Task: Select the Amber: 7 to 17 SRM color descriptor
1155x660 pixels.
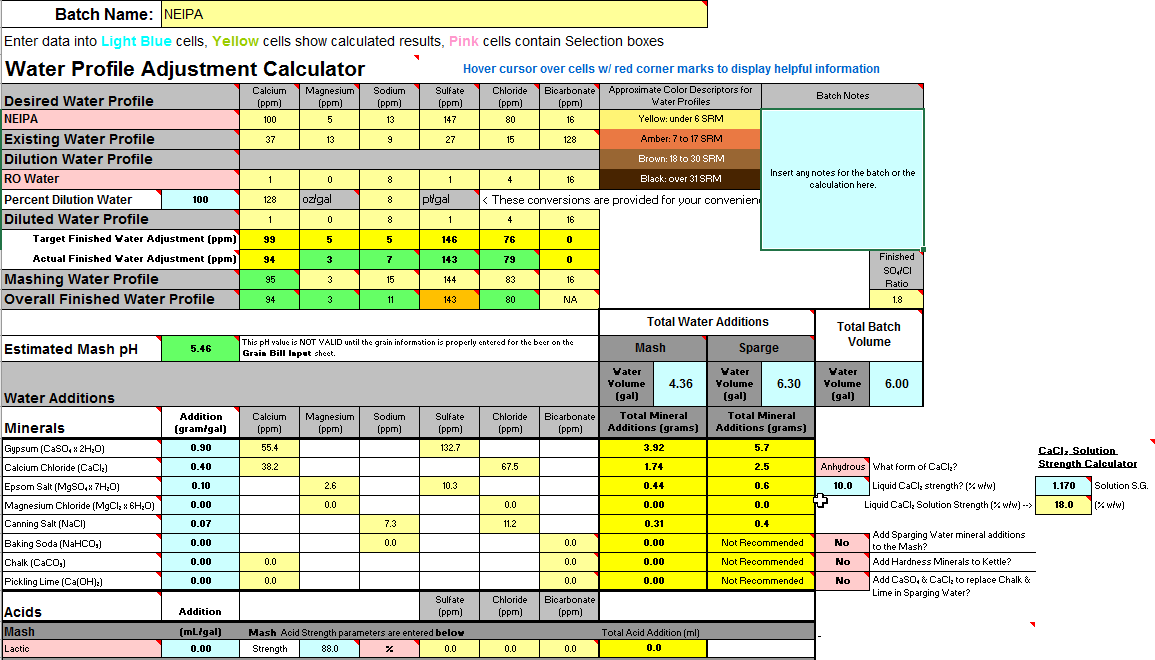Action: (x=680, y=139)
